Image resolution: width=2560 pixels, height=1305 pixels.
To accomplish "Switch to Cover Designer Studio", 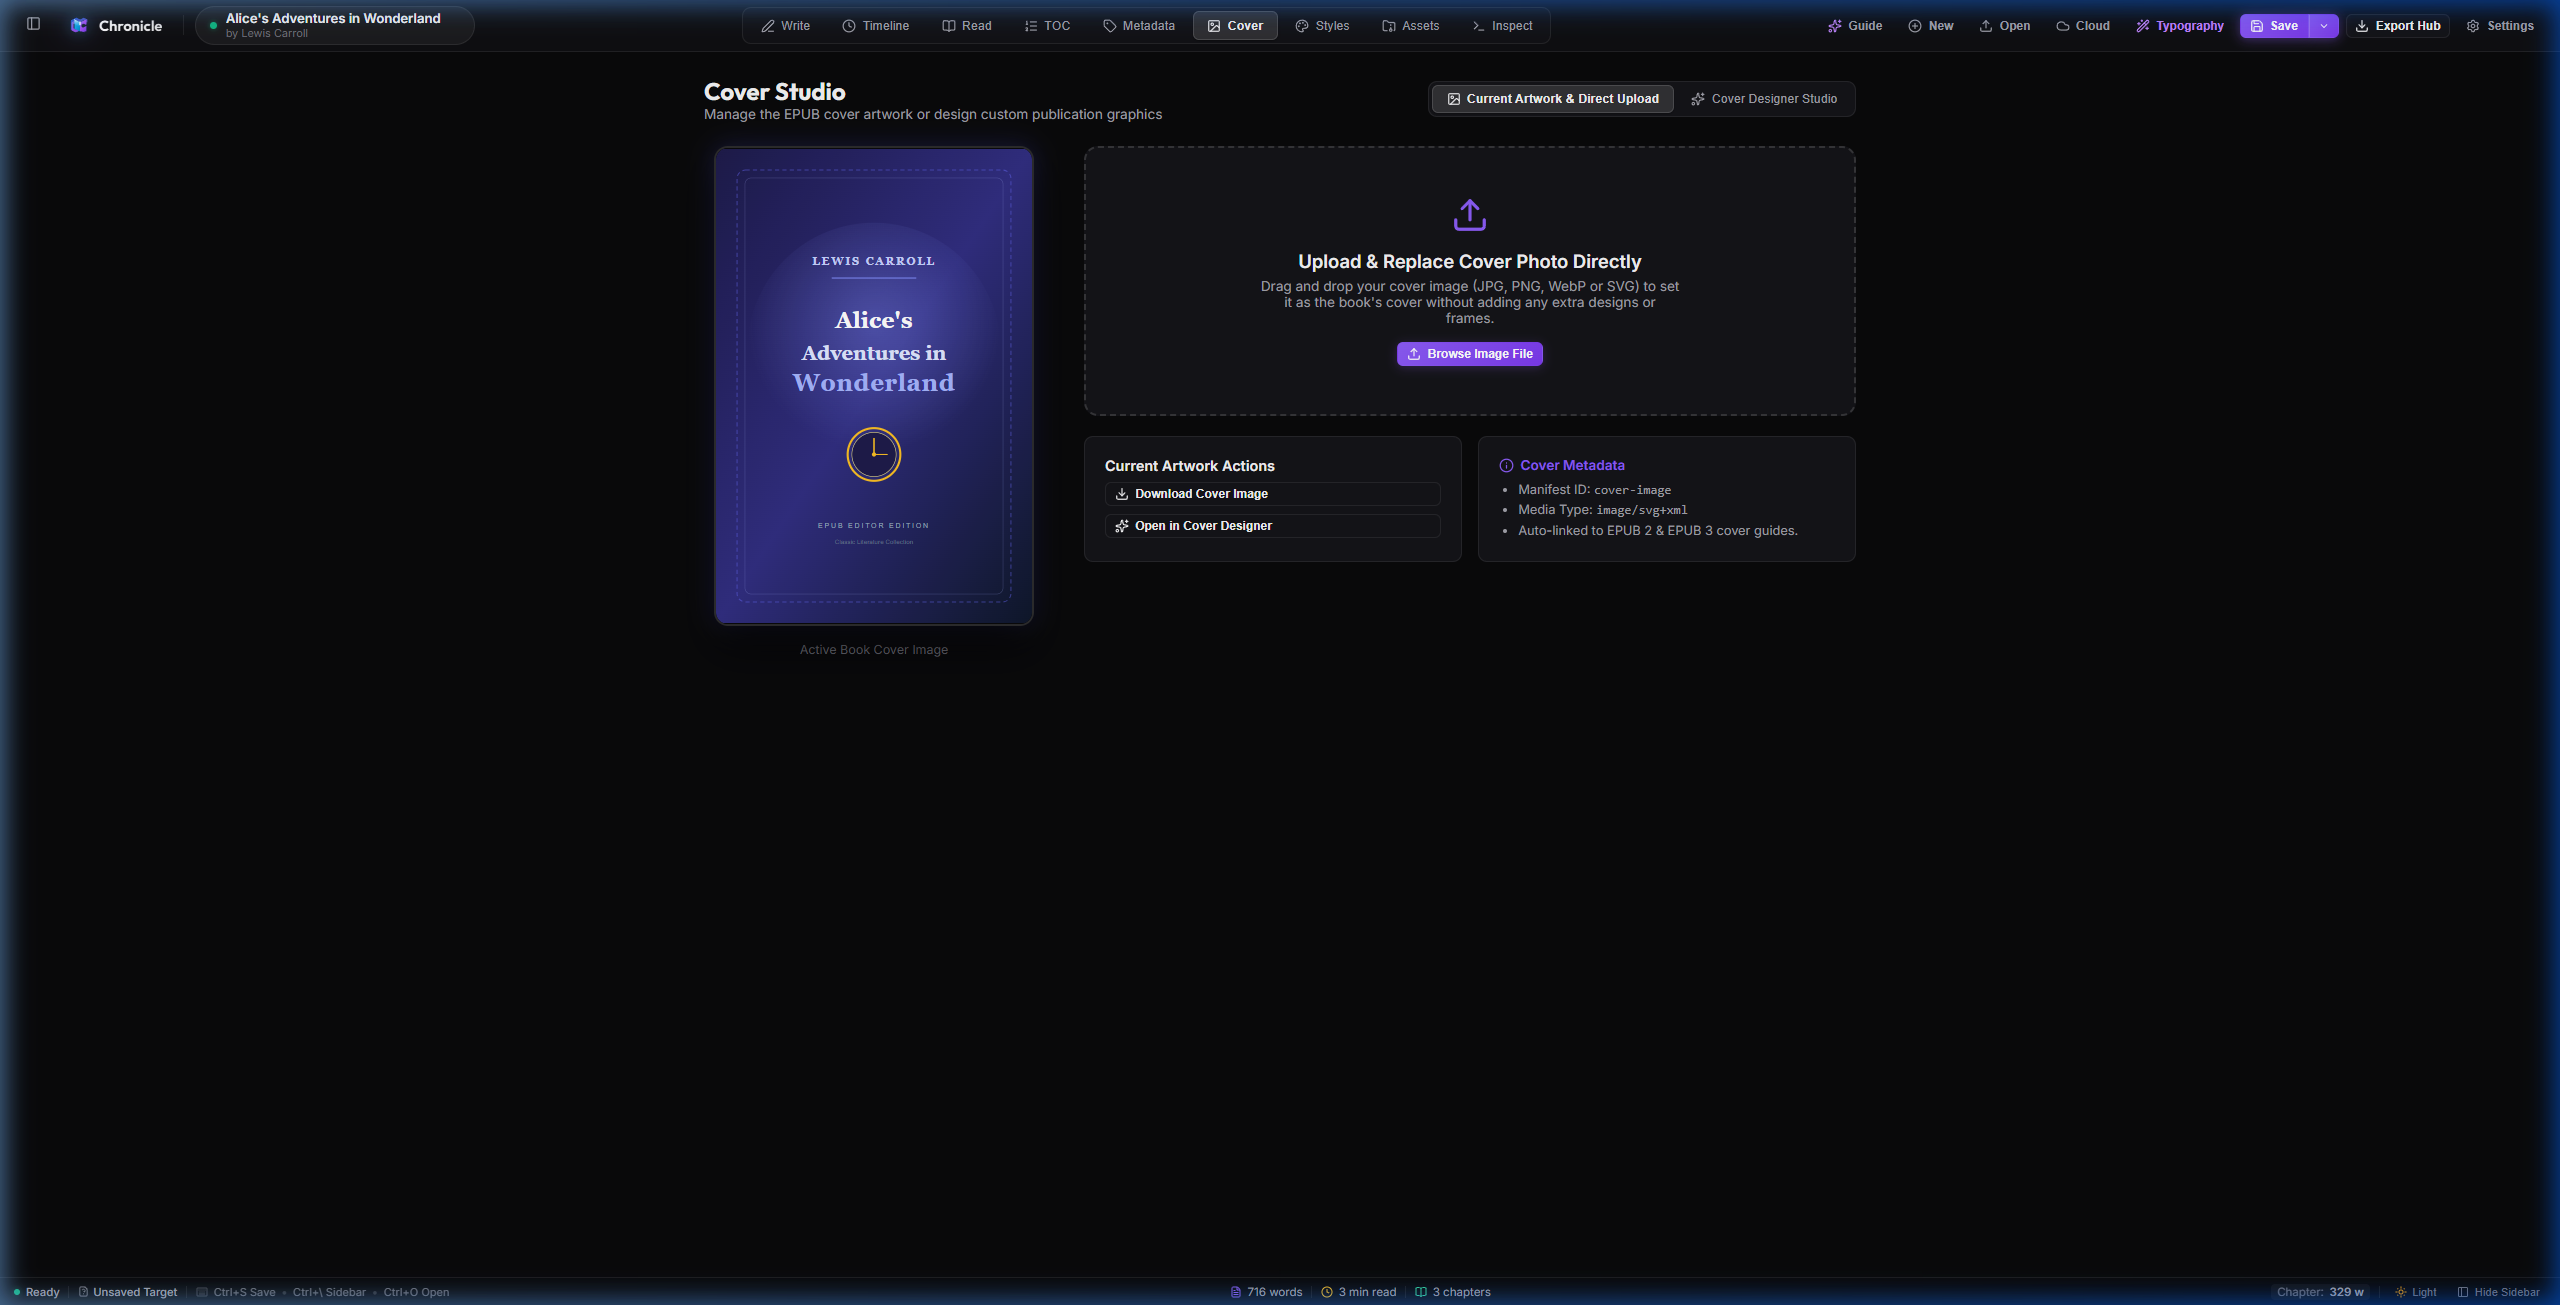I will point(1764,99).
